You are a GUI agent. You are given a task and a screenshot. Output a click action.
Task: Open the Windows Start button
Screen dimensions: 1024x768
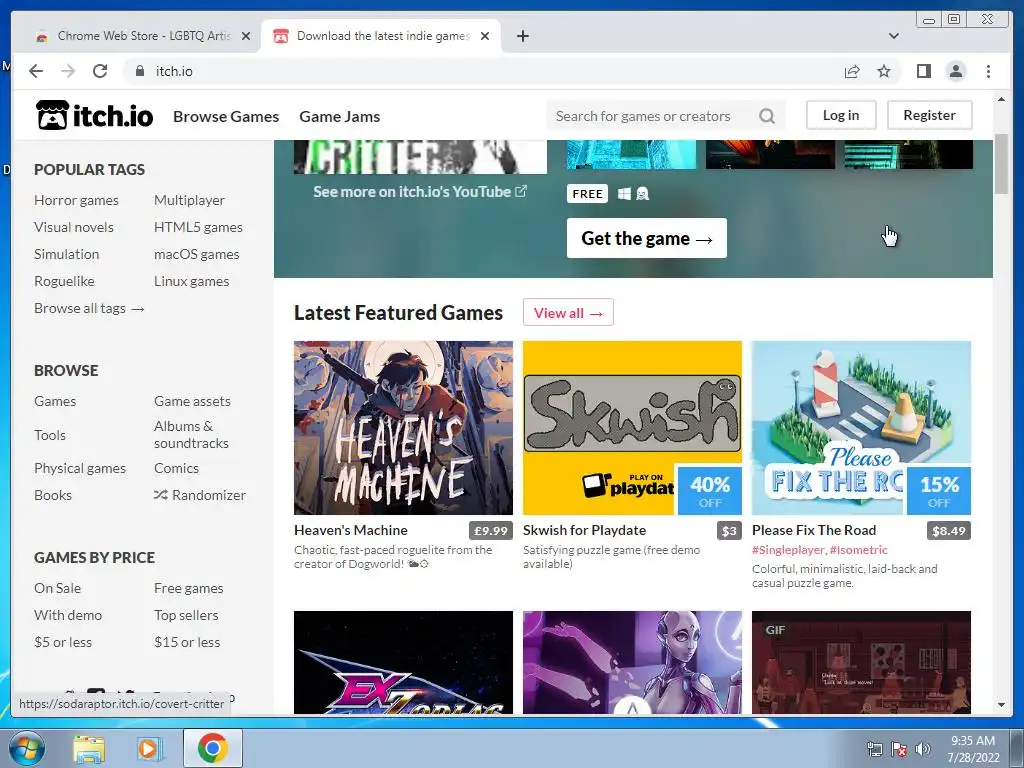pos(27,748)
